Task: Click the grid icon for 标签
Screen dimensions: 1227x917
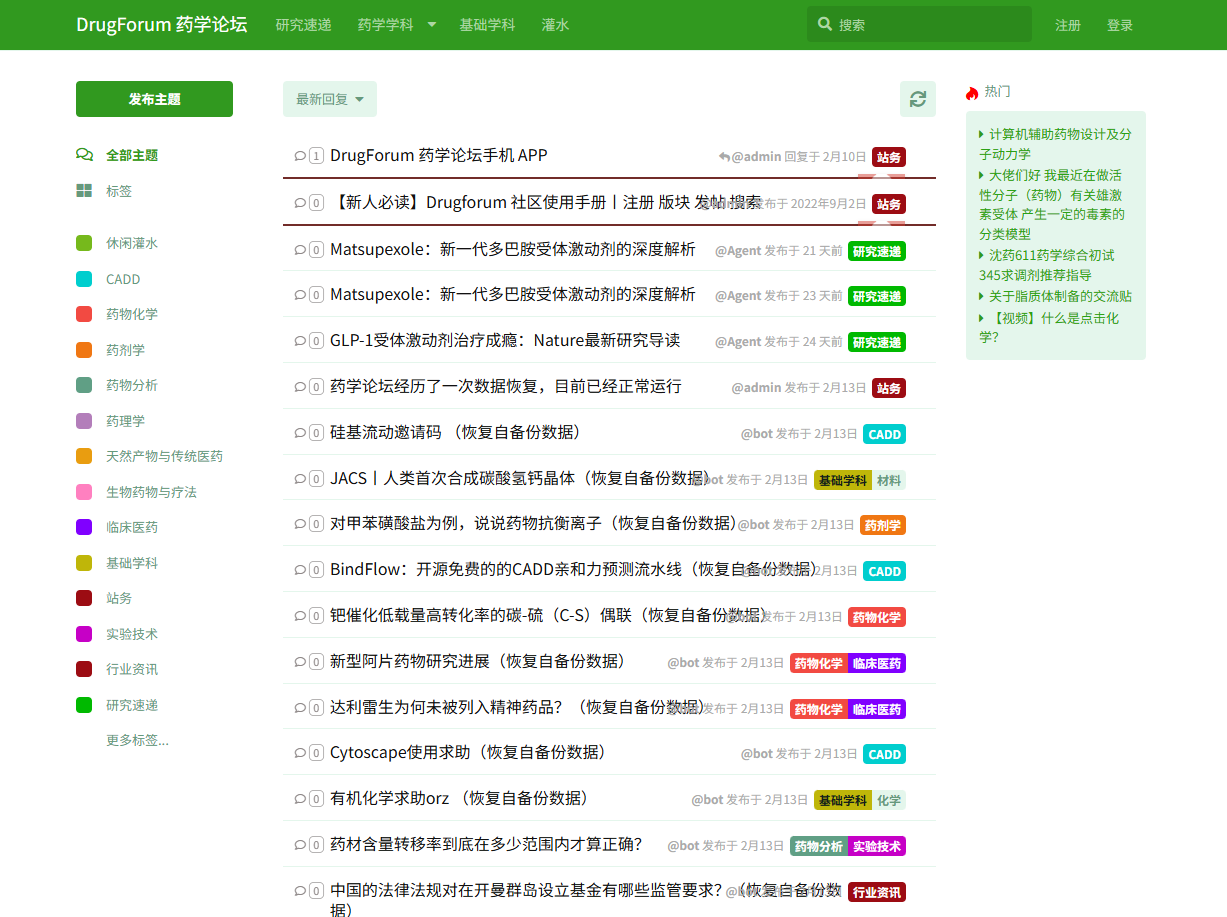Action: click(x=84, y=190)
